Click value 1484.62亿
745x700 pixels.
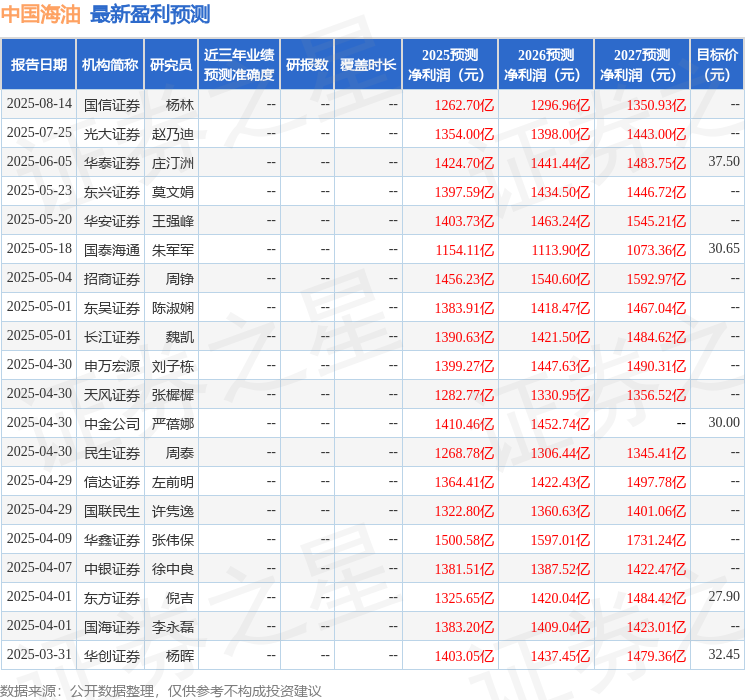656,337
